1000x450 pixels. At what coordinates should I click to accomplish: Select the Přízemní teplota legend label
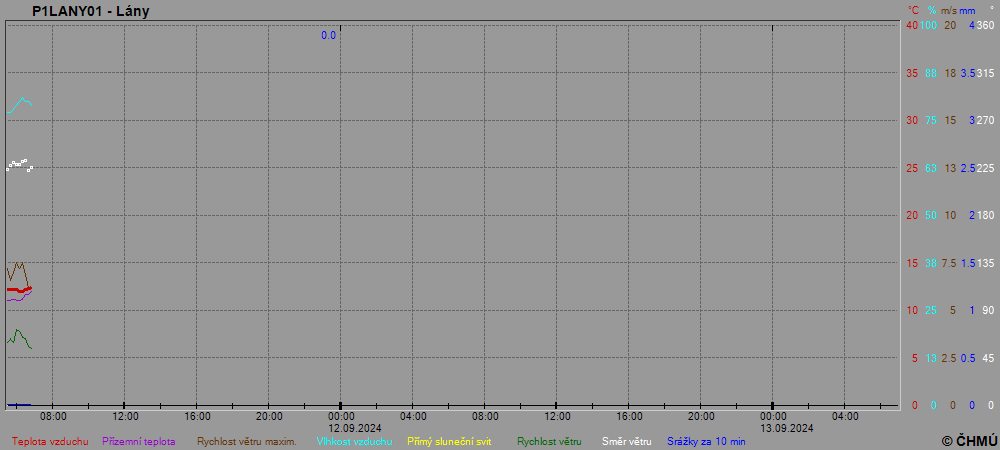139,441
